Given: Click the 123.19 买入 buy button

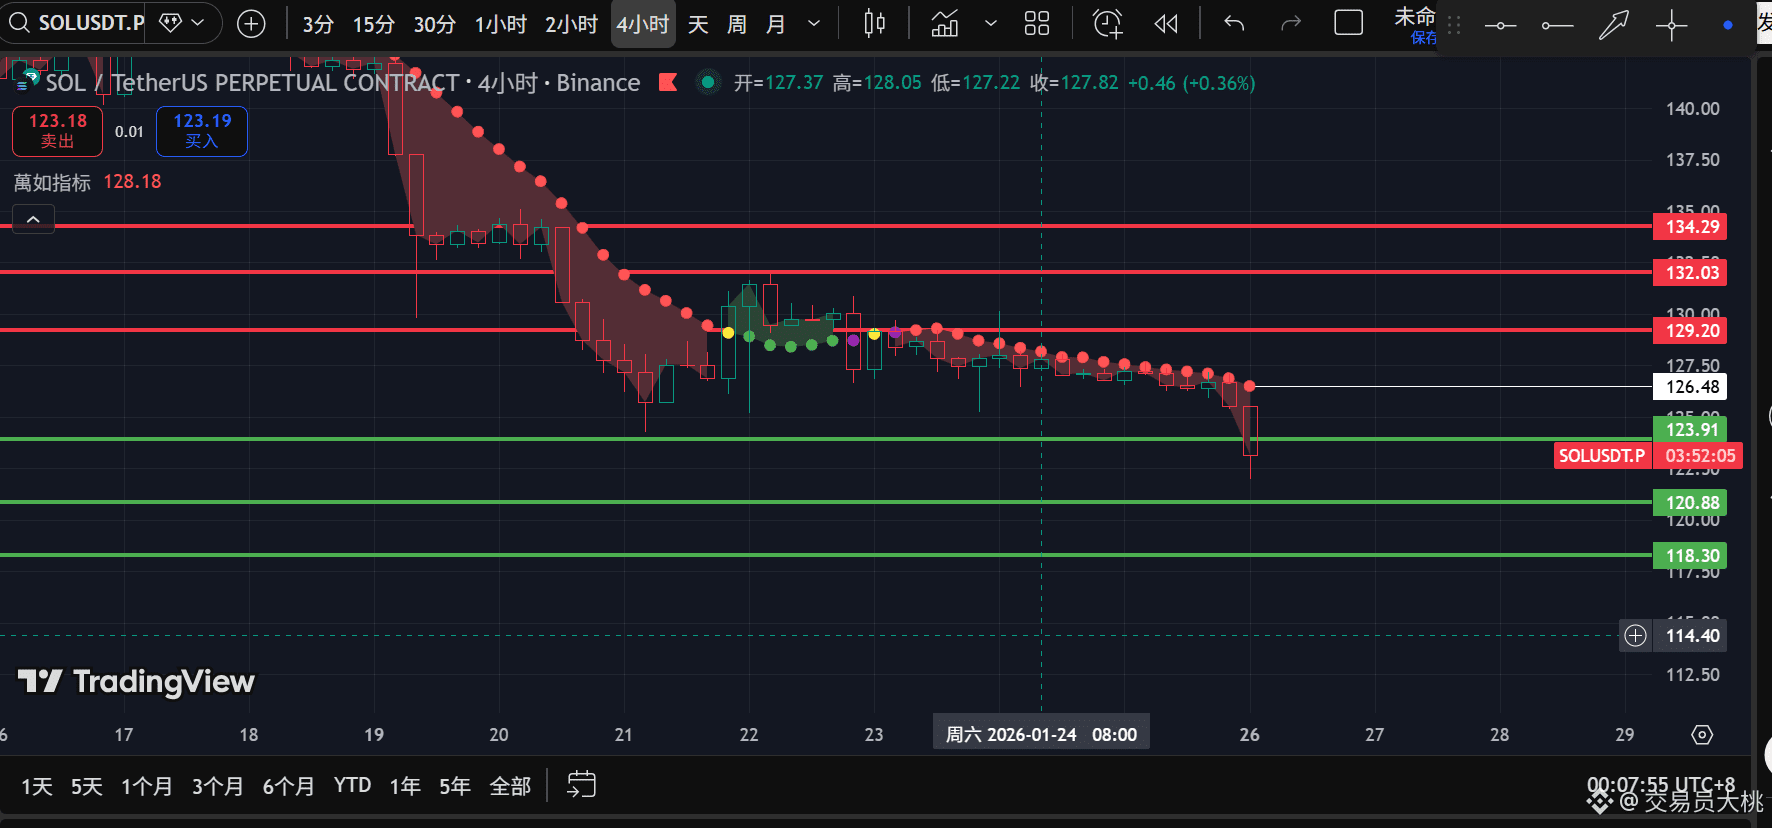Looking at the screenshot, I should [x=202, y=131].
